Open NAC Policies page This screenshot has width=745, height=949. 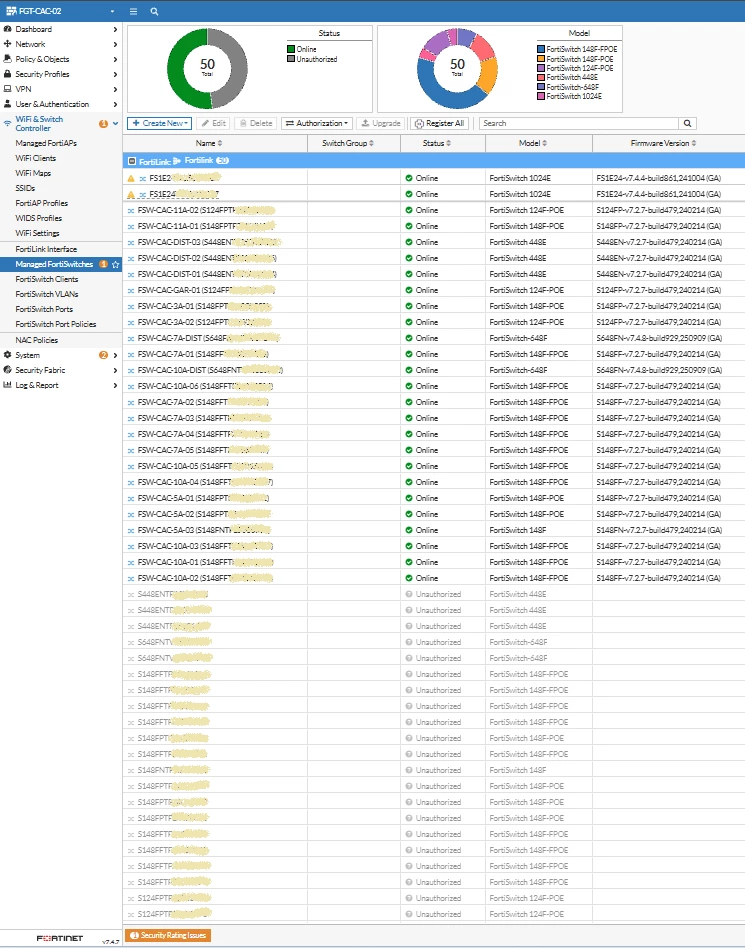point(37,340)
